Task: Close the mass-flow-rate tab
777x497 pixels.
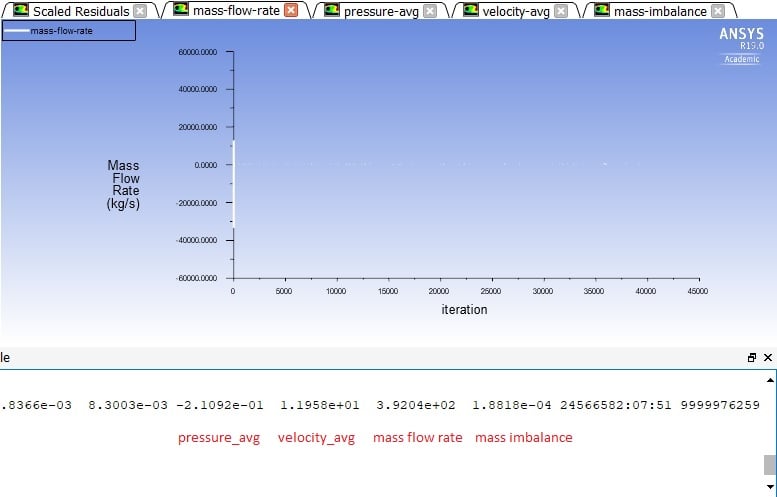Action: pyautogui.click(x=291, y=10)
